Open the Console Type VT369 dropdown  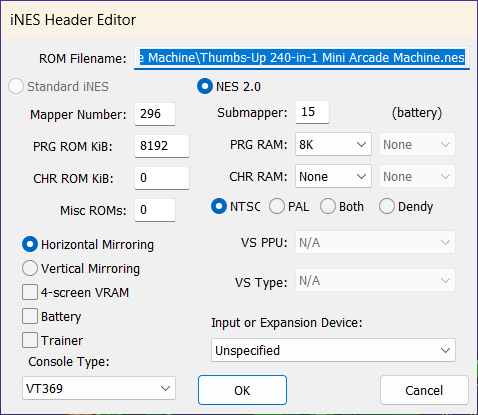pyautogui.click(x=99, y=388)
